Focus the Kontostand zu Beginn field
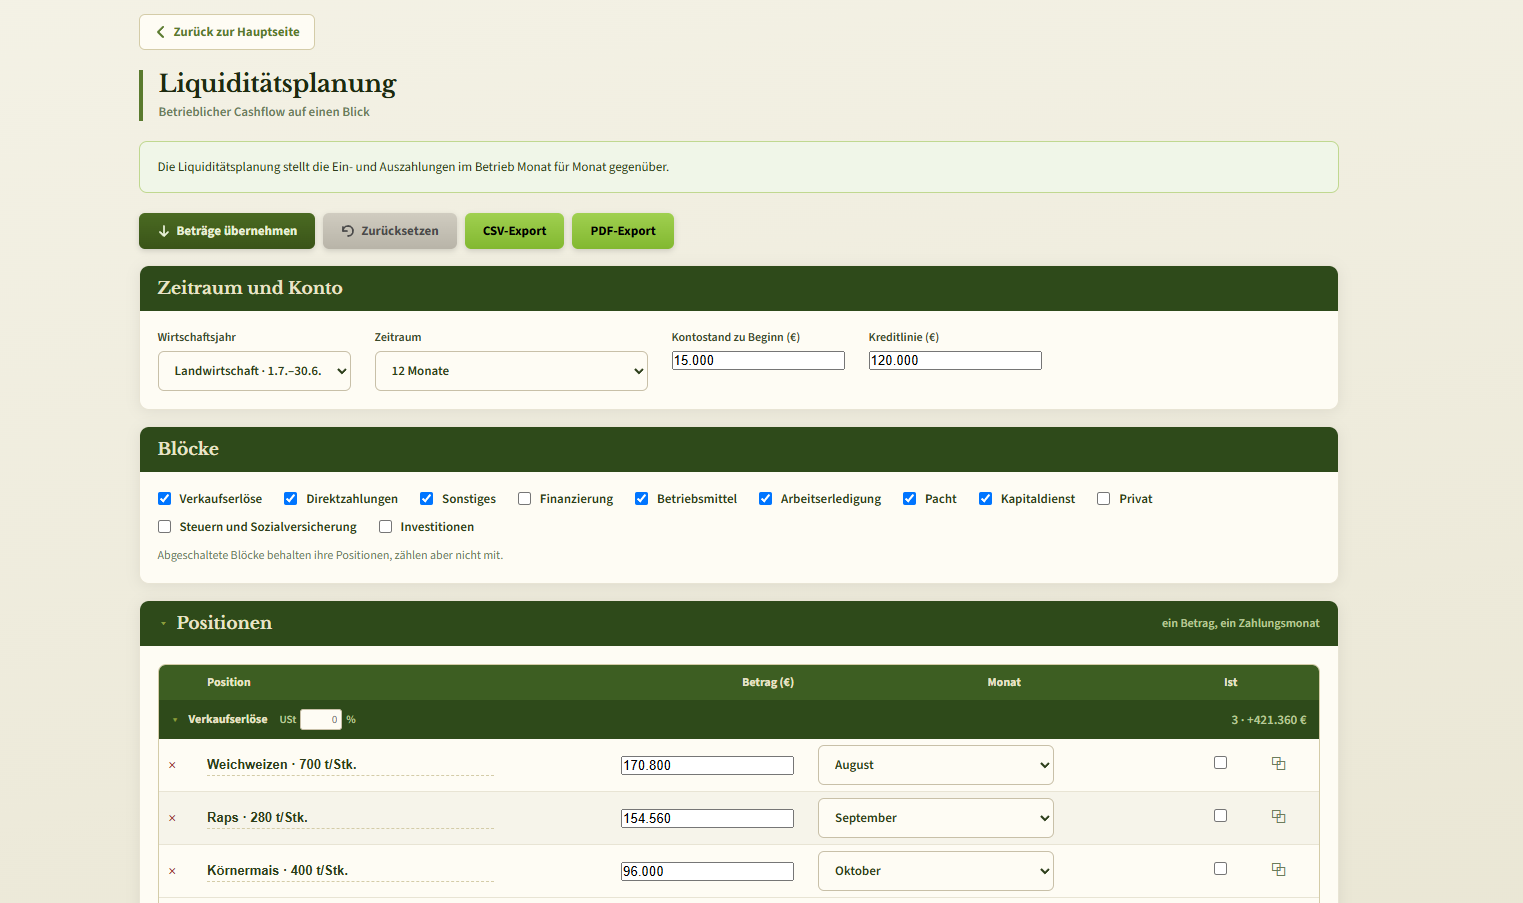 (758, 361)
